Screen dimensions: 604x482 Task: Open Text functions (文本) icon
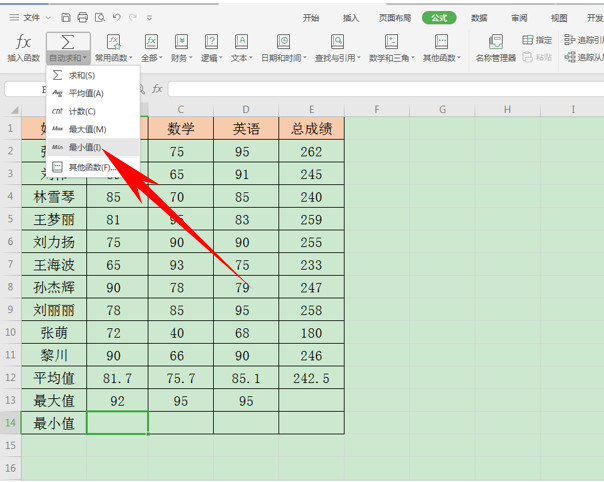[x=241, y=42]
